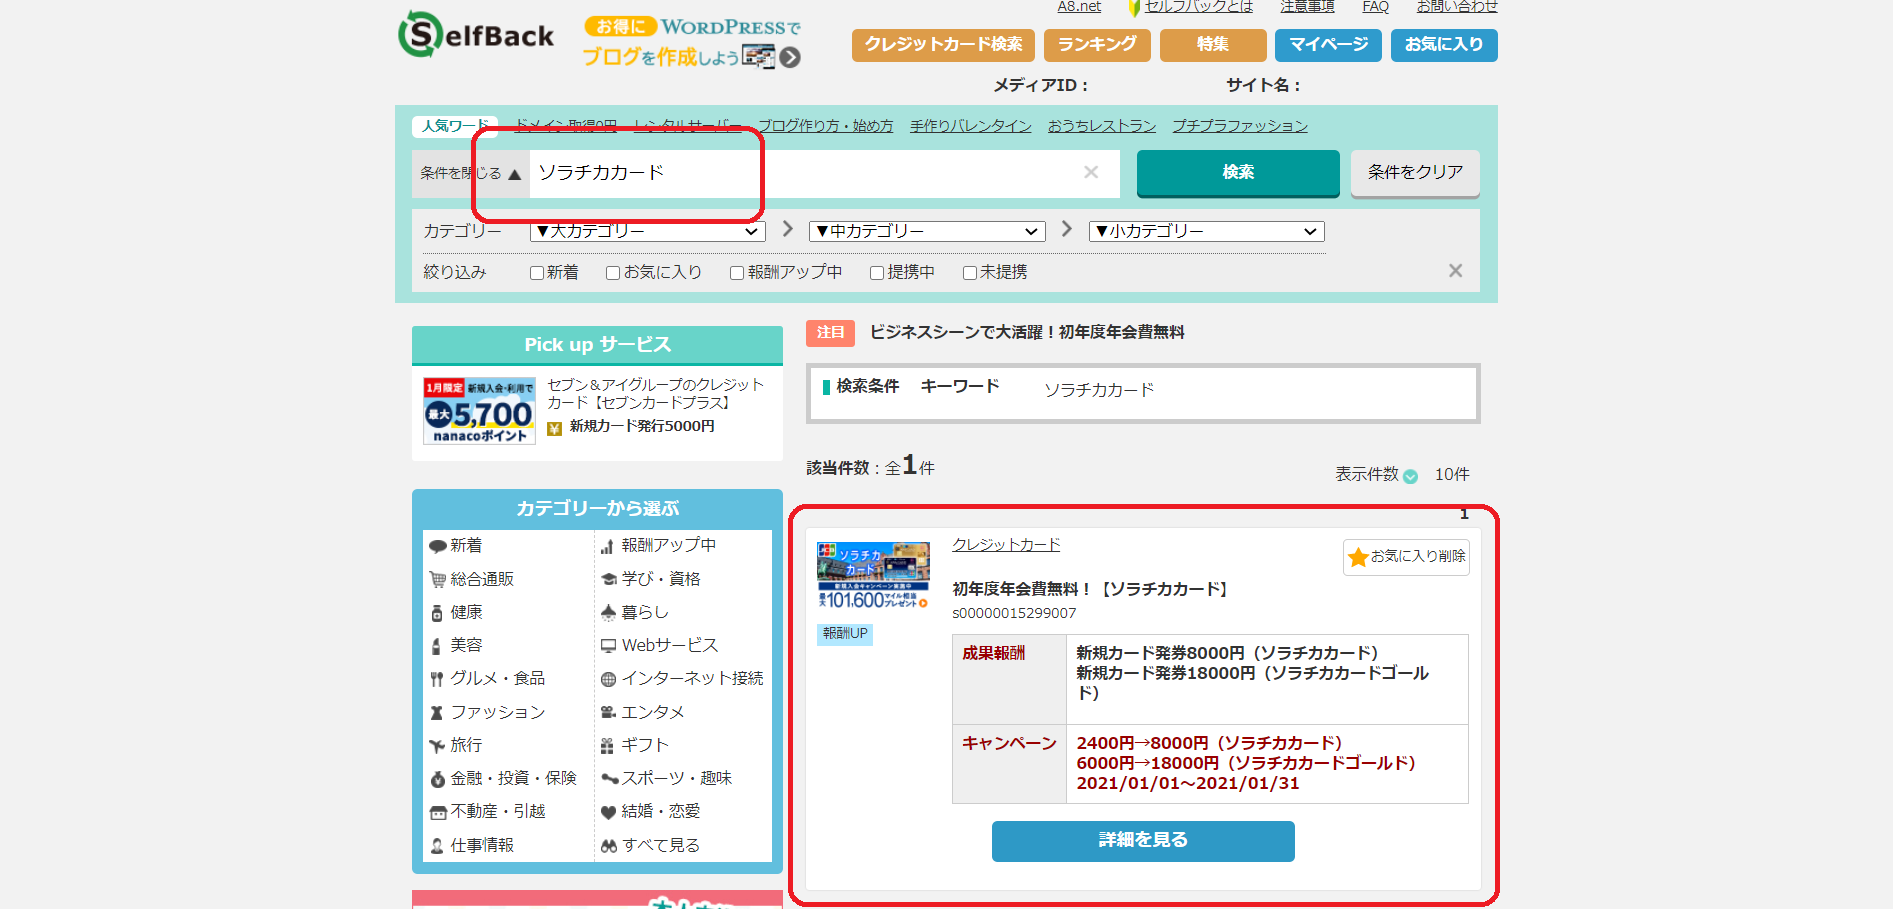Click the ビジネスシーンで大活躍 notice headline

point(1027,333)
